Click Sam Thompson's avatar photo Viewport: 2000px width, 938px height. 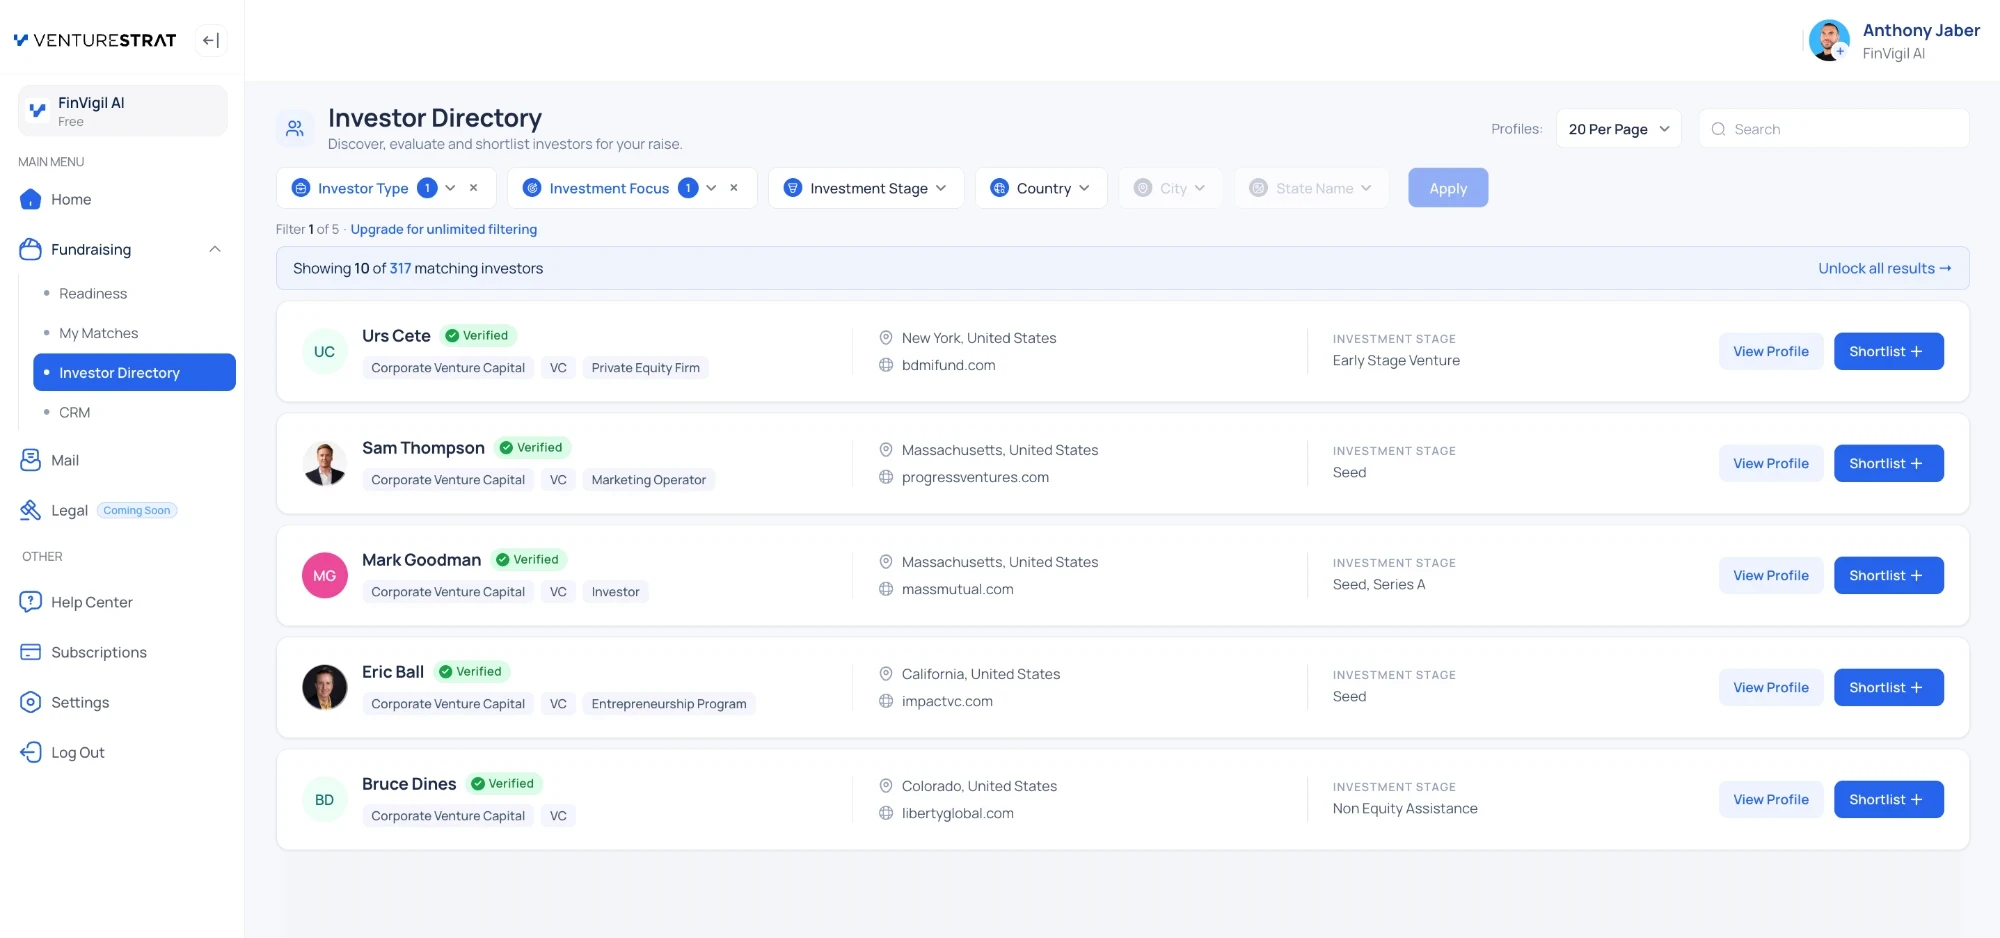(x=325, y=464)
